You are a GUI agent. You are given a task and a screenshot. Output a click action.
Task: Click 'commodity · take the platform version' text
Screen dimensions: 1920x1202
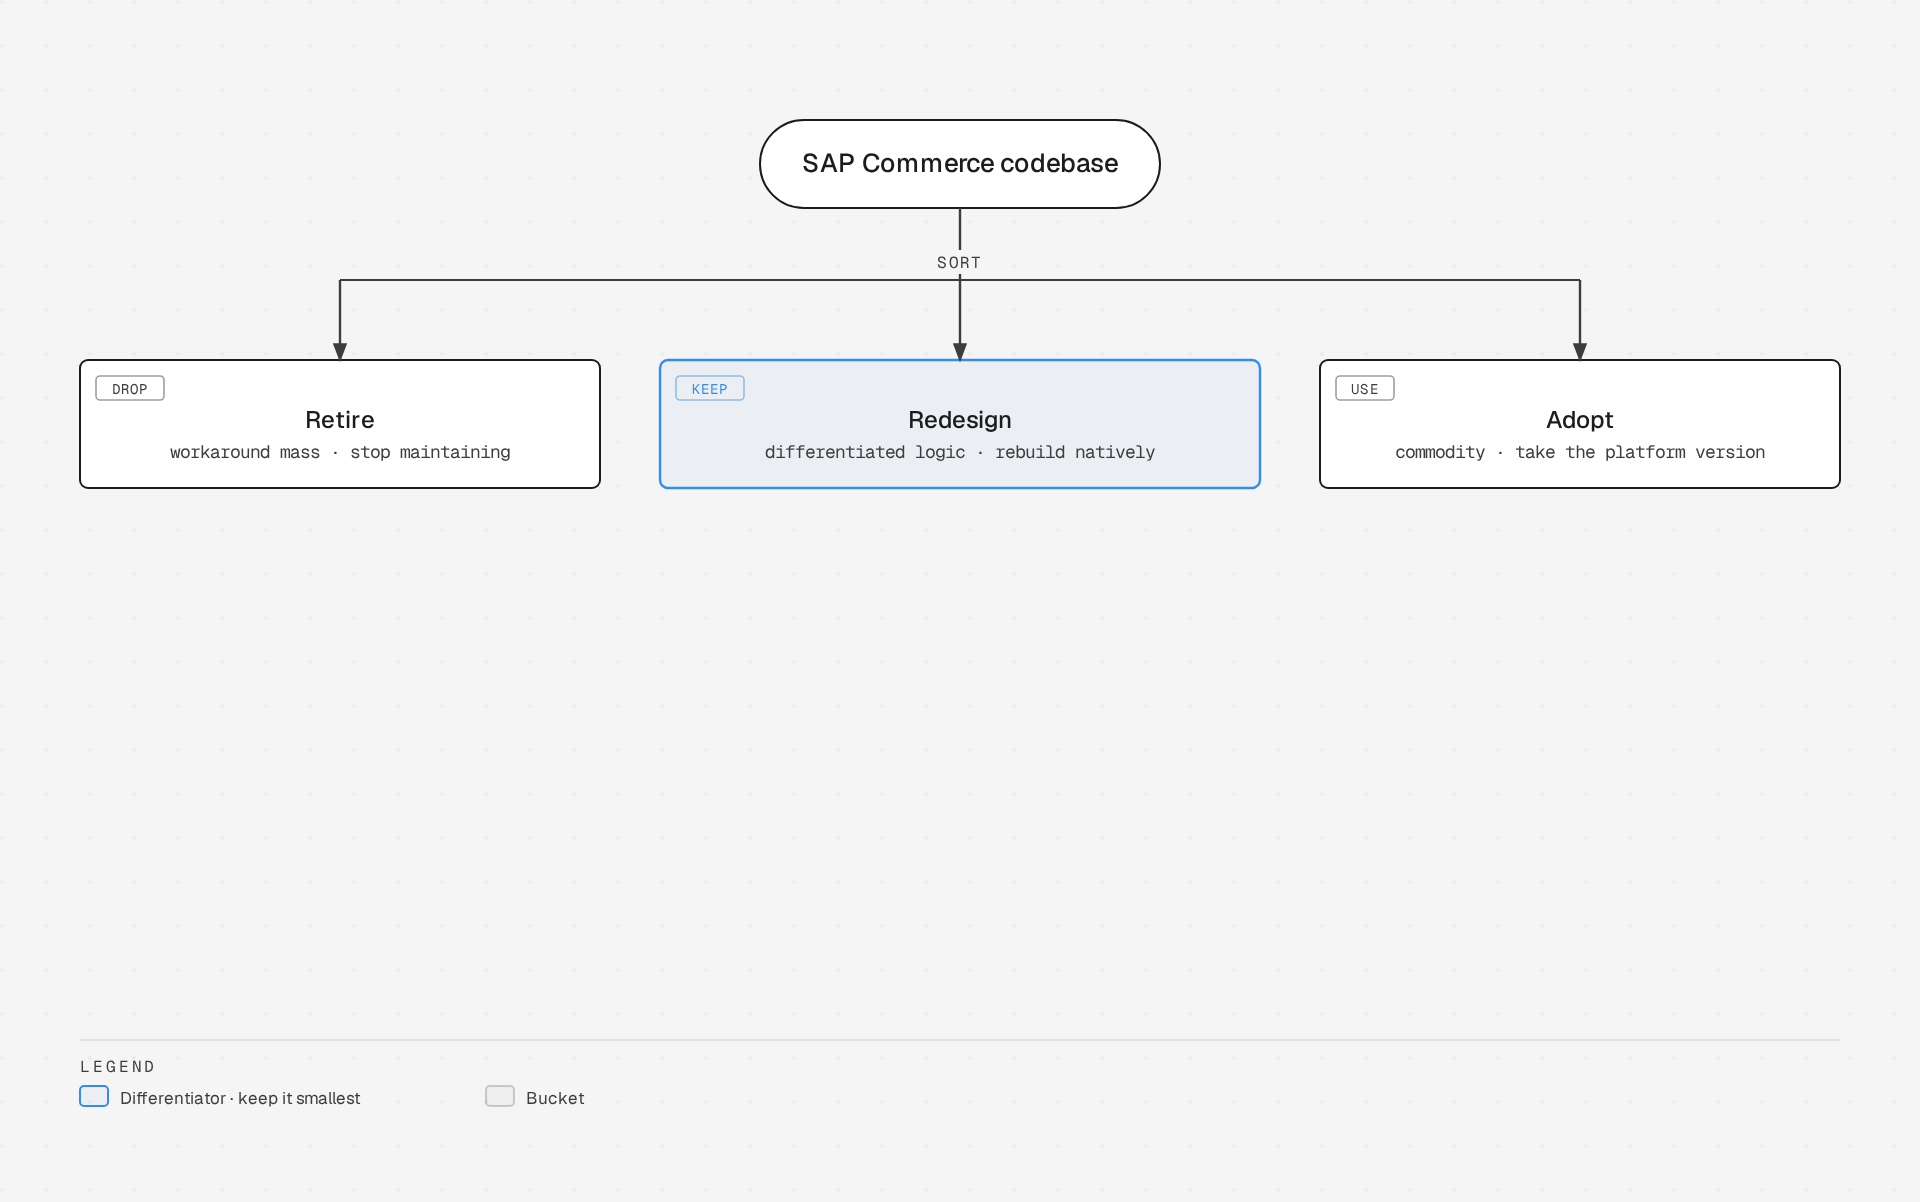1580,452
